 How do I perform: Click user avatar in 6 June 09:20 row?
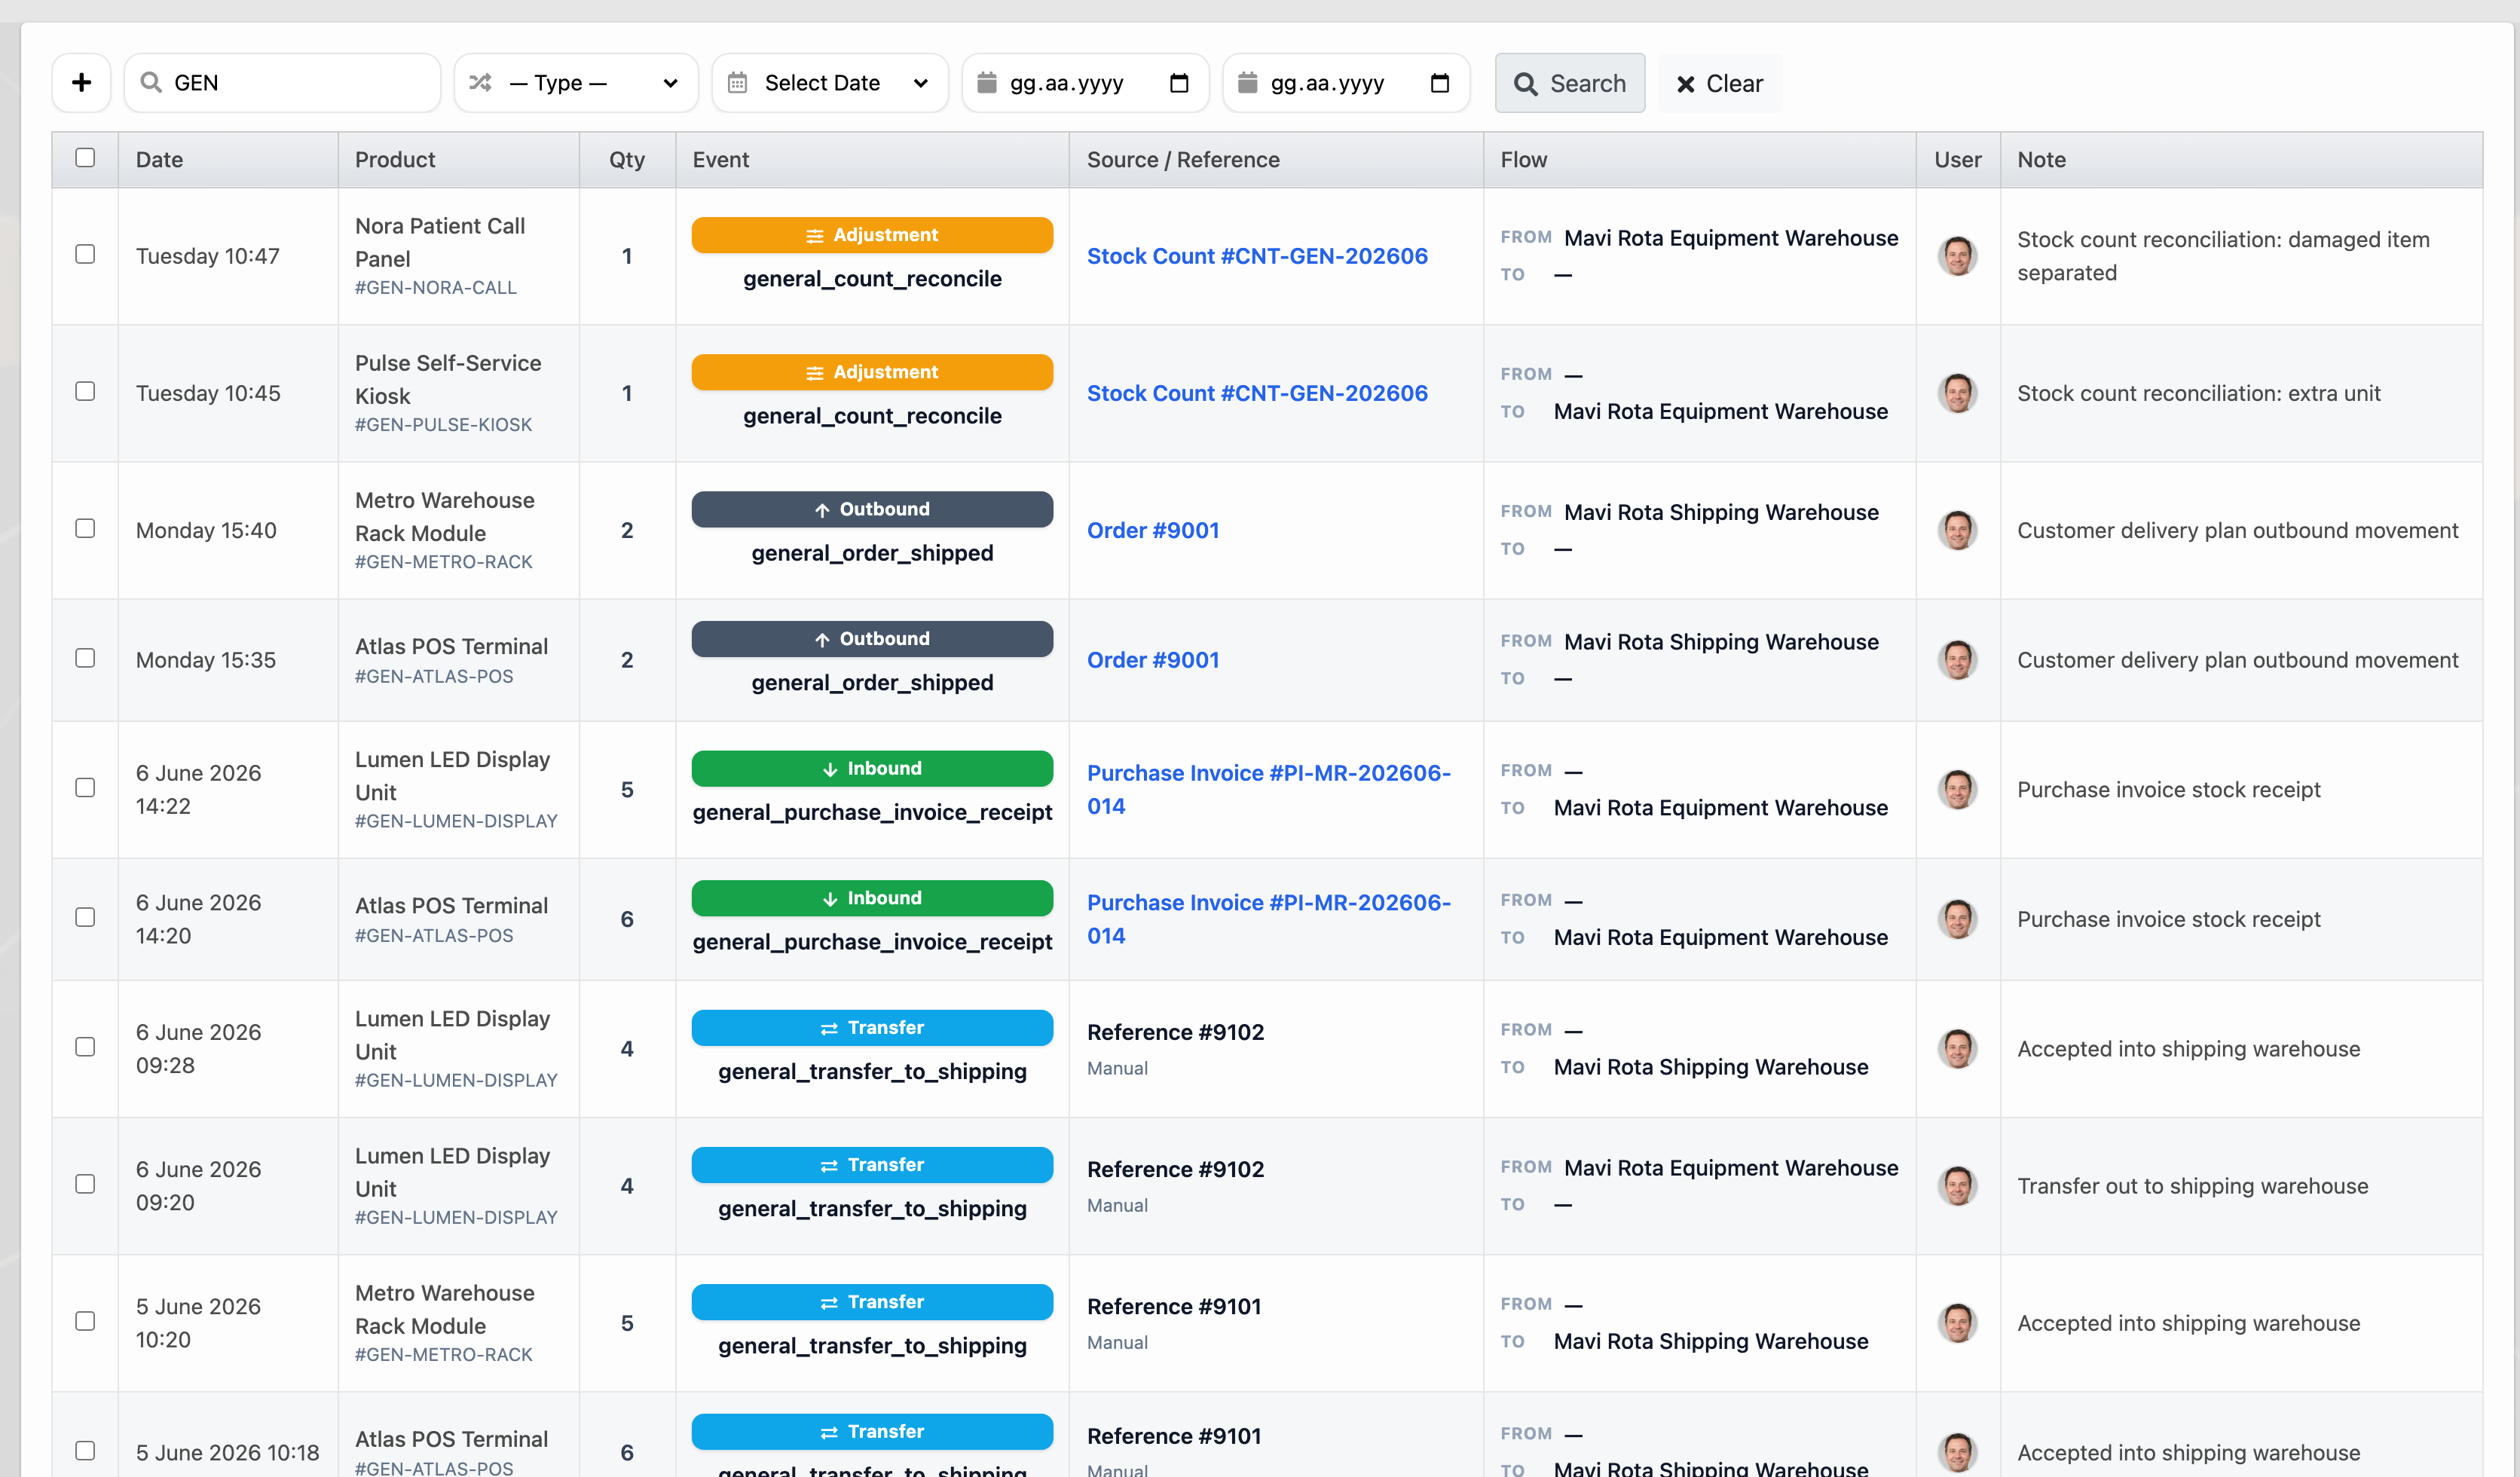coord(1957,1186)
